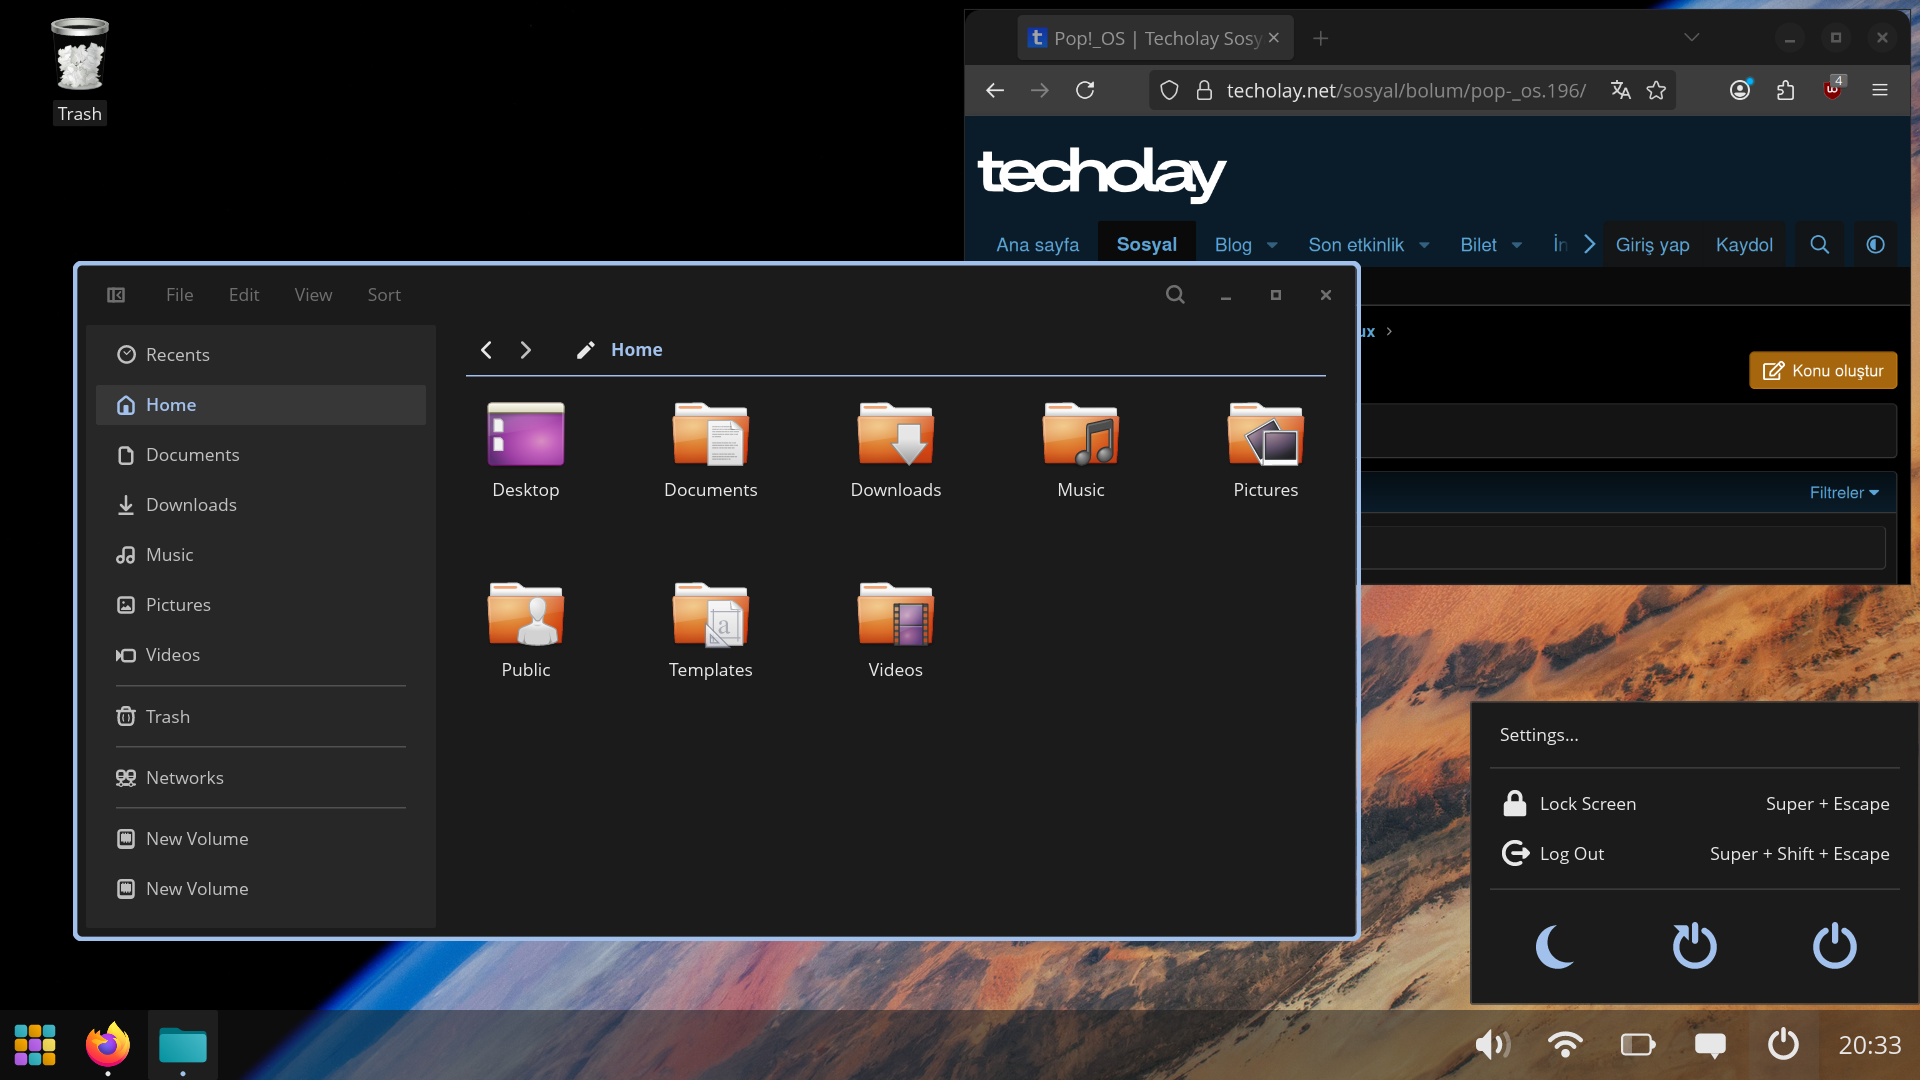1920x1080 pixels.
Task: Open Trash in the file manager sidebar
Action: point(261,717)
